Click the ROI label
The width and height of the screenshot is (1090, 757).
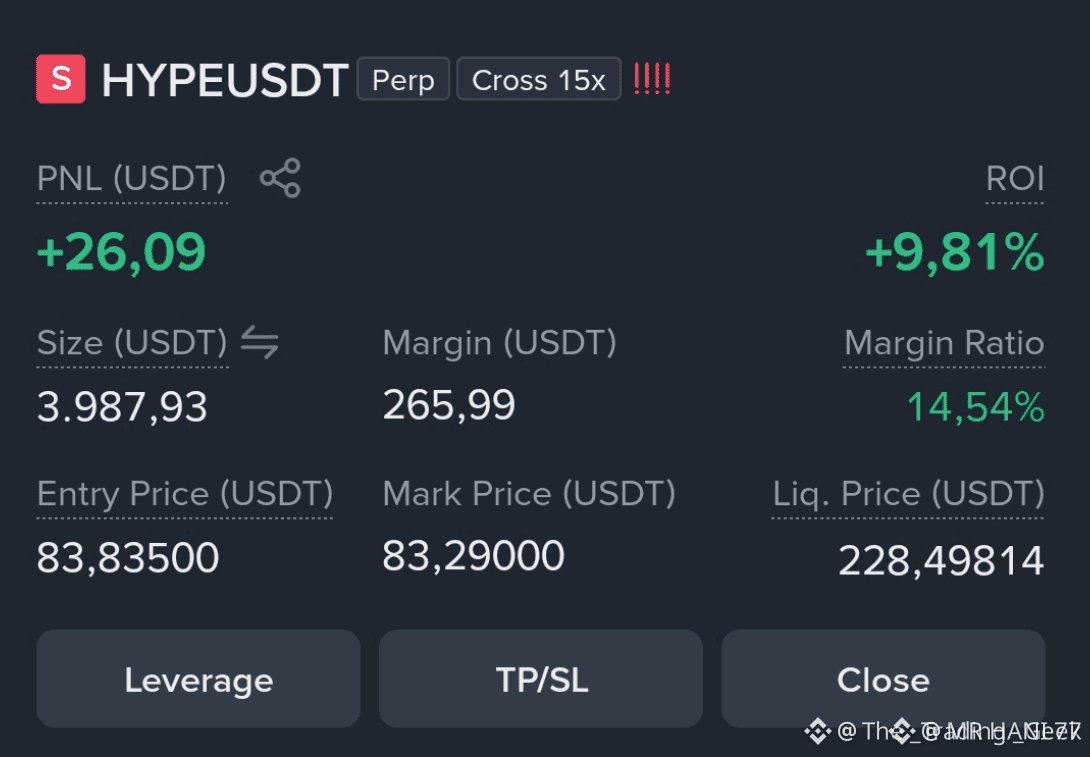[1015, 179]
